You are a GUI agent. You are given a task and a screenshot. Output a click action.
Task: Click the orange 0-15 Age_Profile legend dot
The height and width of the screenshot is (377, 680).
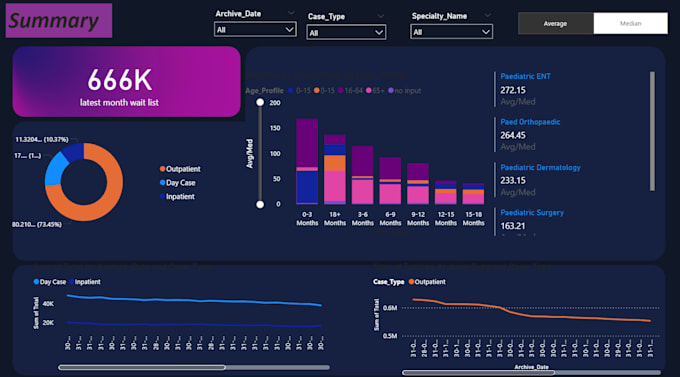[x=317, y=90]
